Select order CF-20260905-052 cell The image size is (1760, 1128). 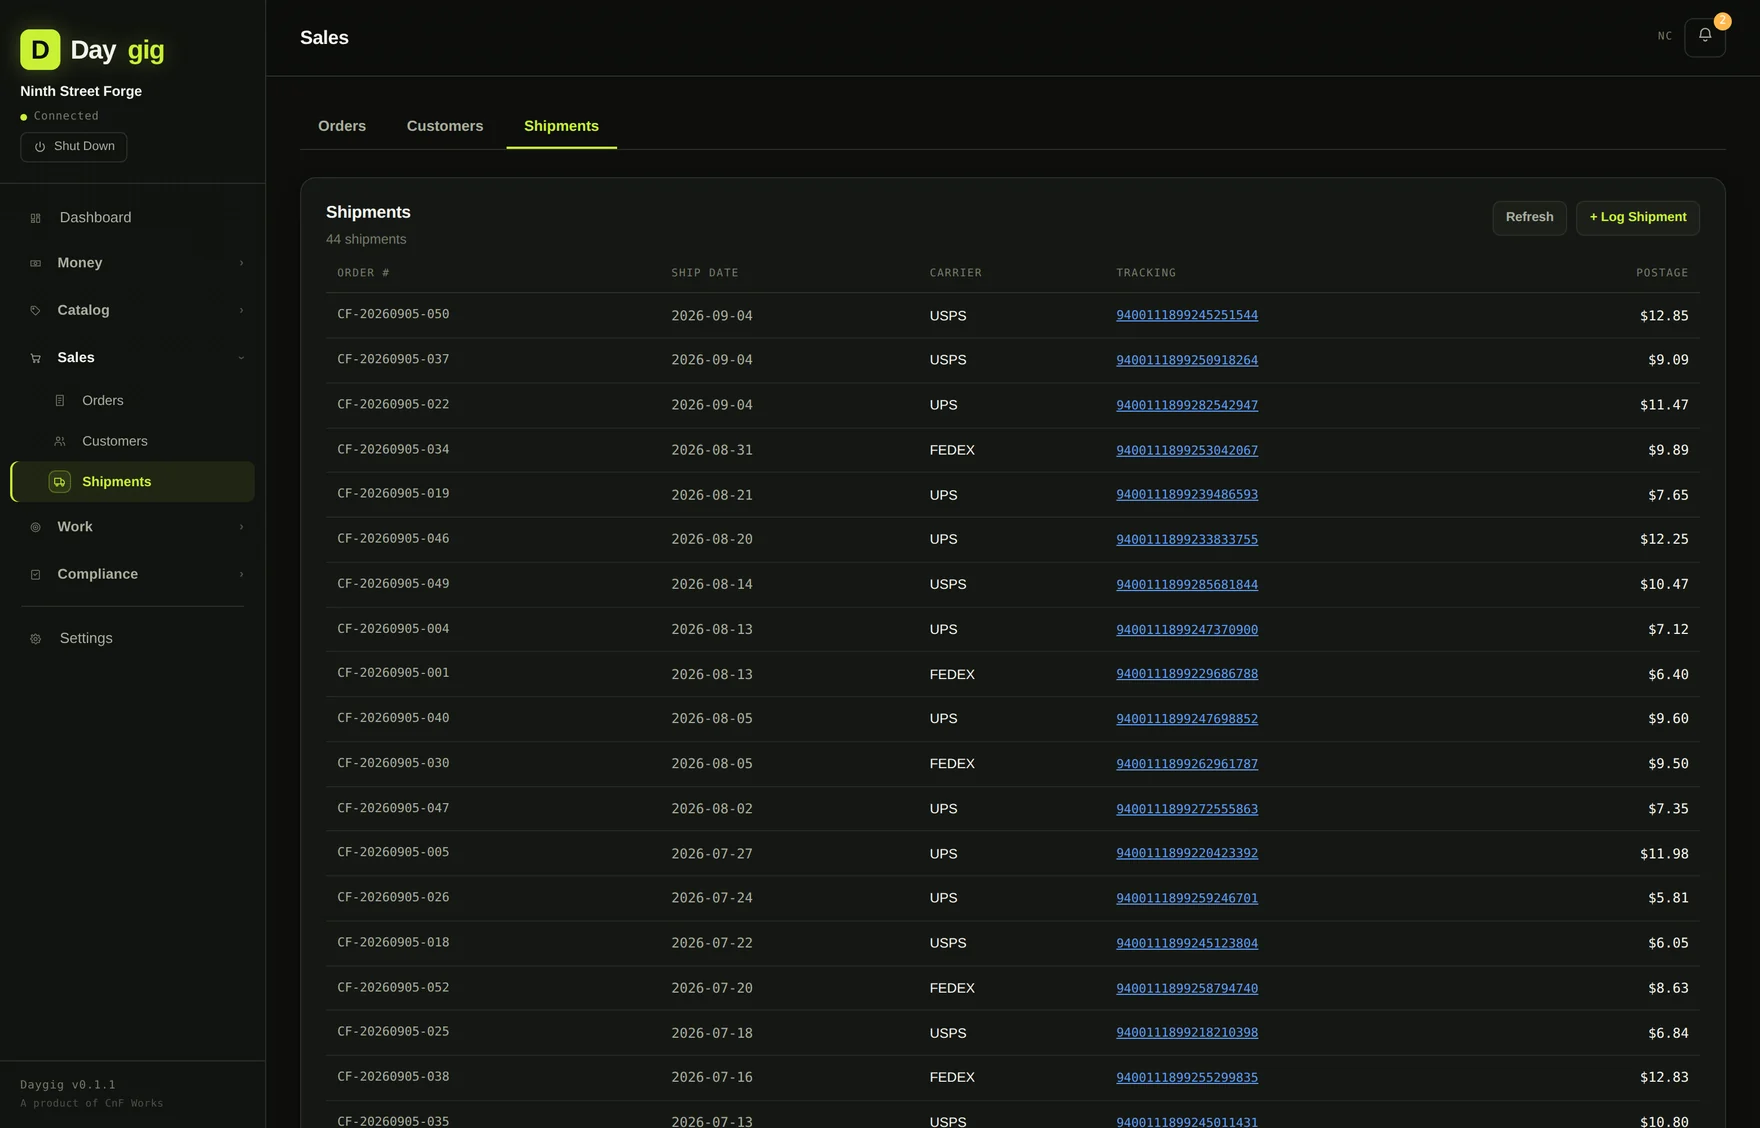click(x=393, y=987)
